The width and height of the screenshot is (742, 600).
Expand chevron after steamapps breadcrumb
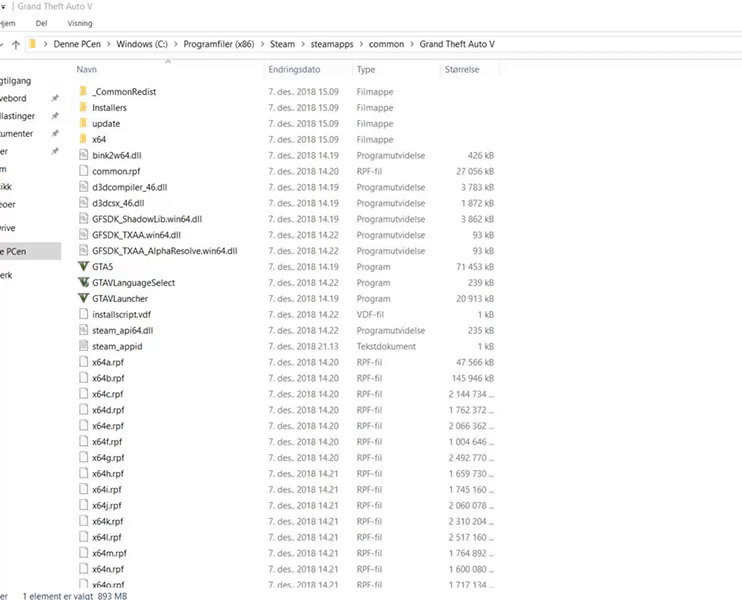click(361, 44)
